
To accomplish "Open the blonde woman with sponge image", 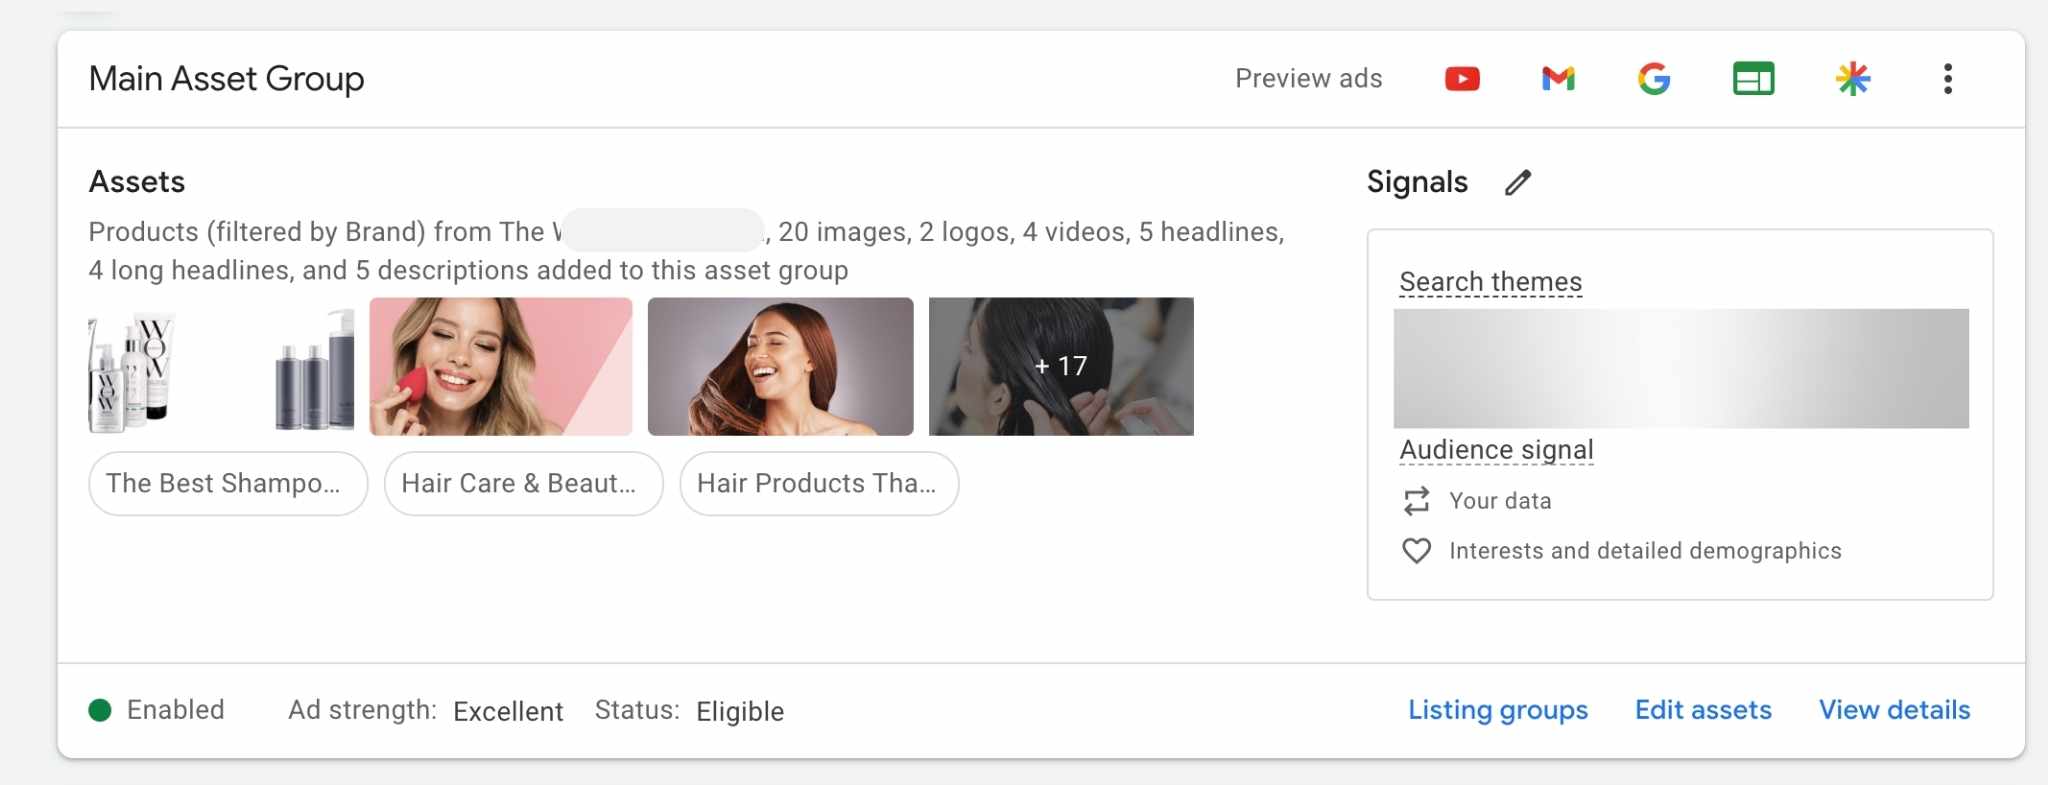I will [x=501, y=367].
